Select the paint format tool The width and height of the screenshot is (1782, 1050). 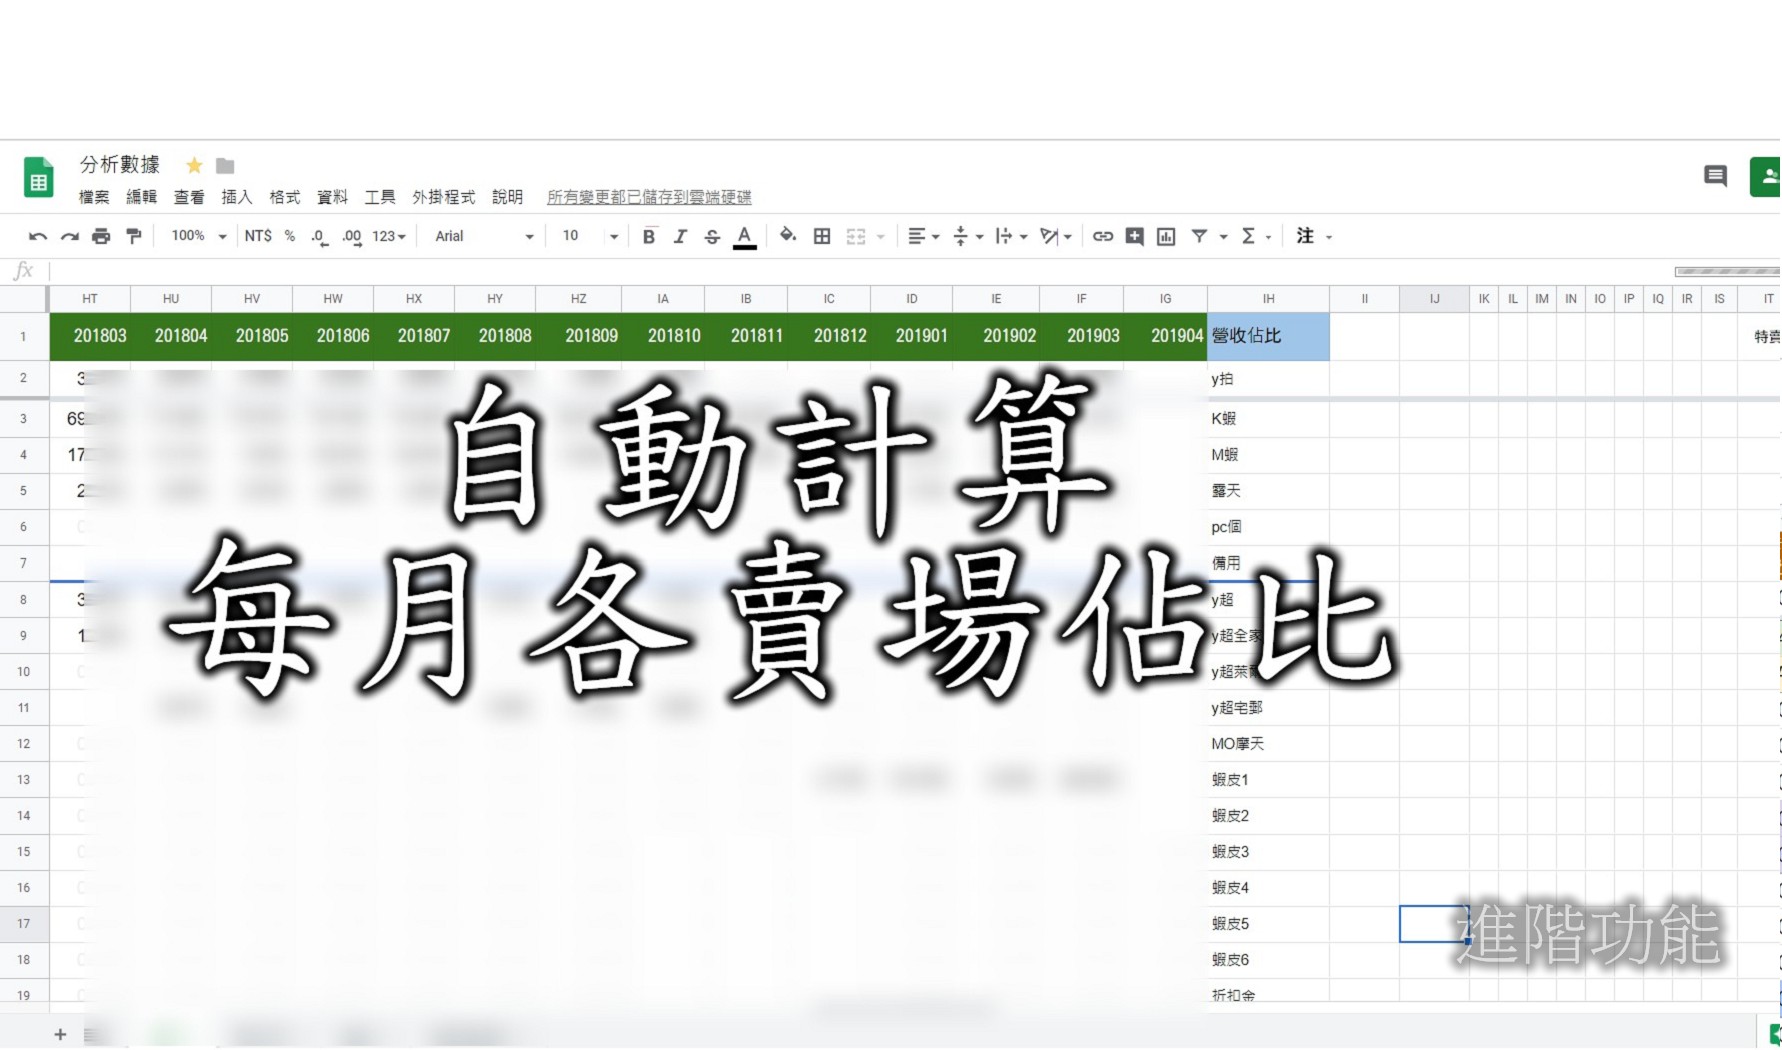[134, 236]
